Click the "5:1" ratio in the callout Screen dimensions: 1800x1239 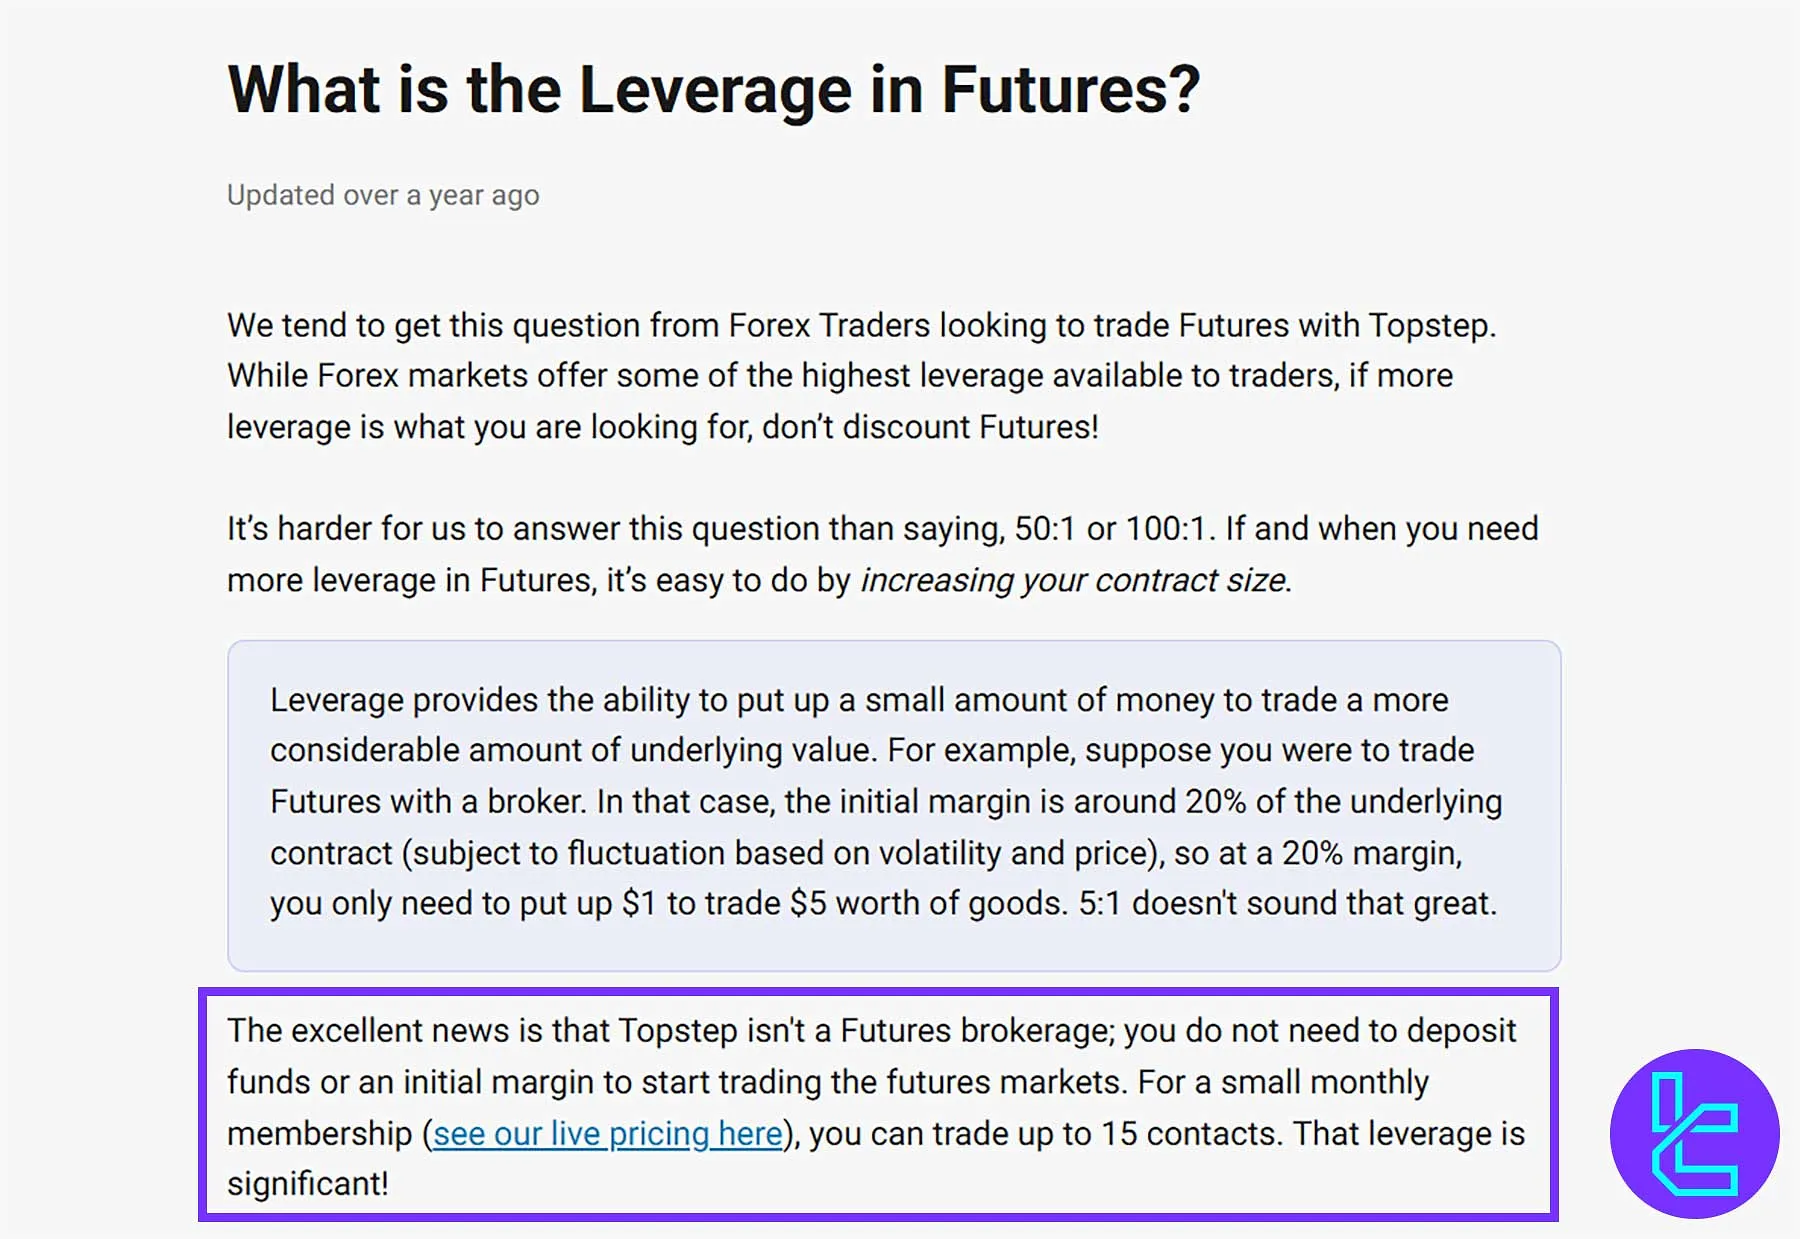pyautogui.click(x=1099, y=904)
